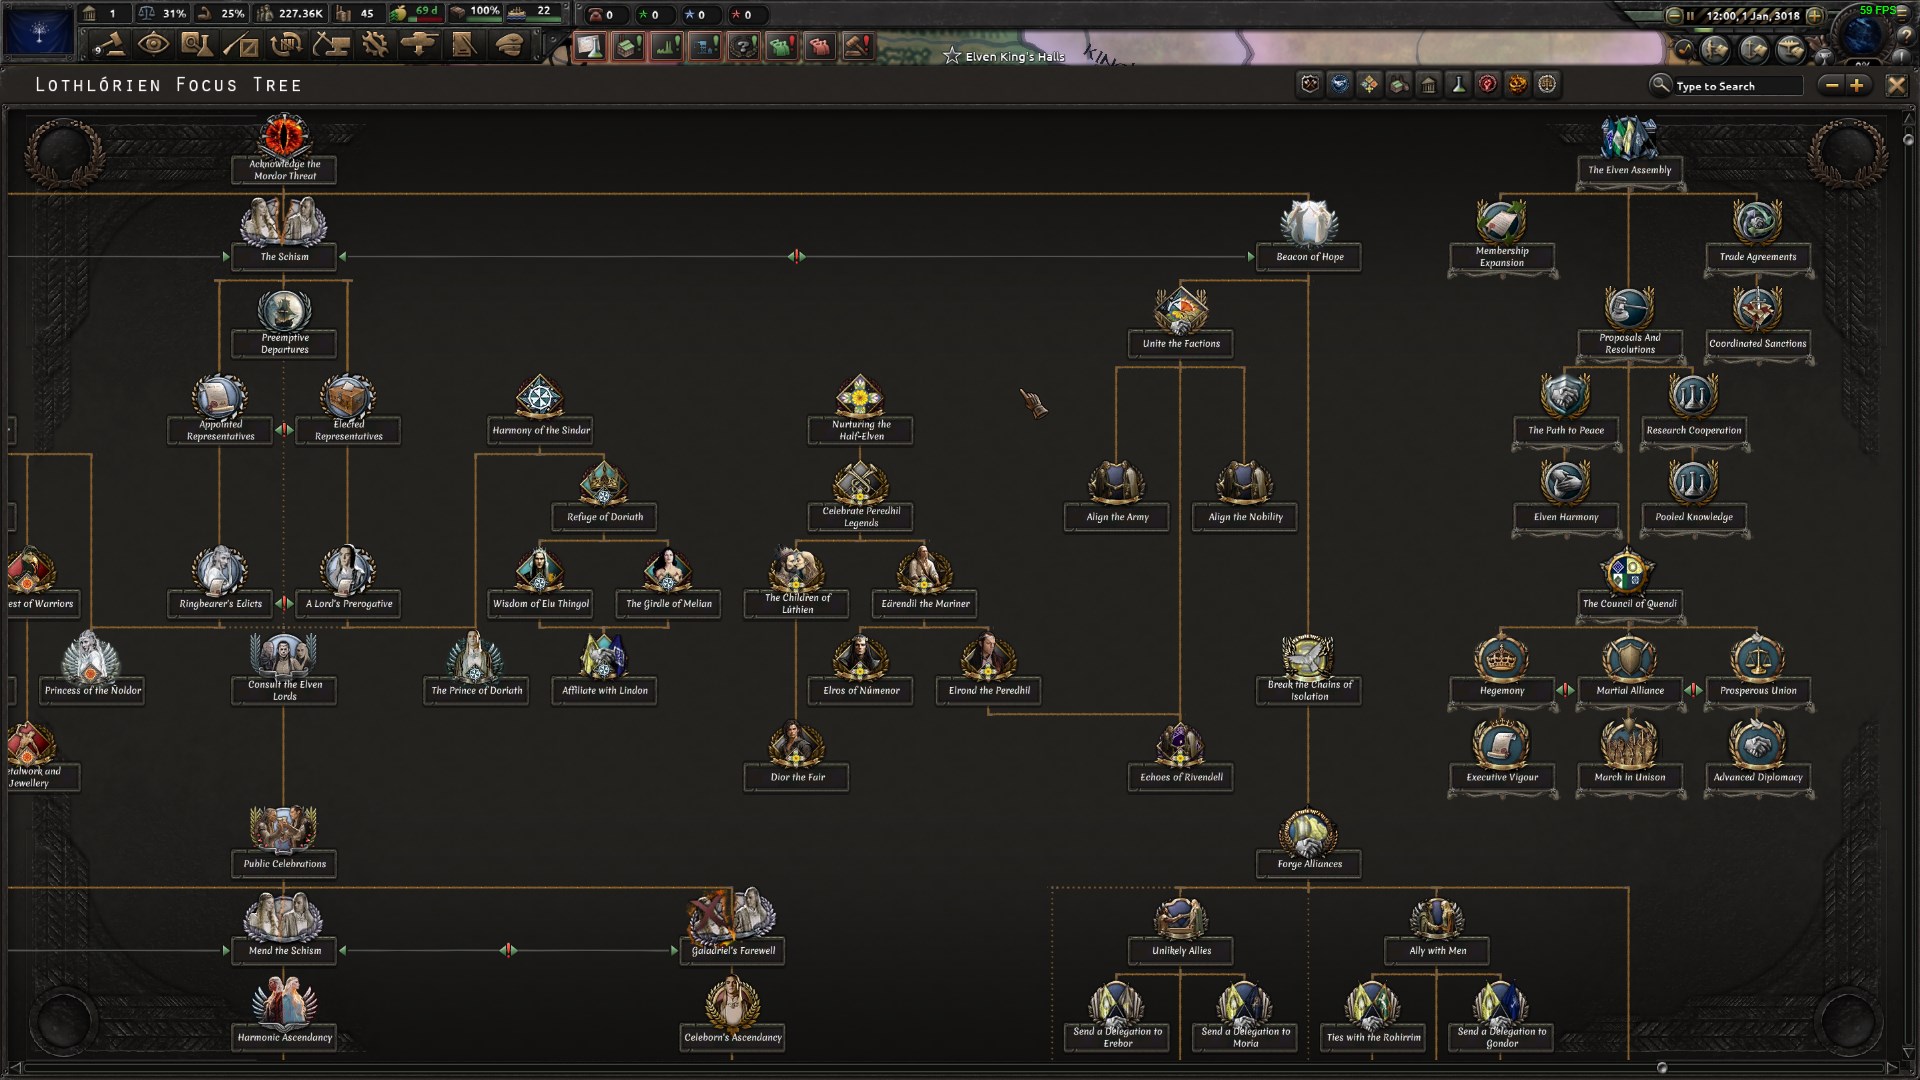Increase game speed with plus button
Image resolution: width=1920 pixels, height=1080 pixels.
(1814, 15)
